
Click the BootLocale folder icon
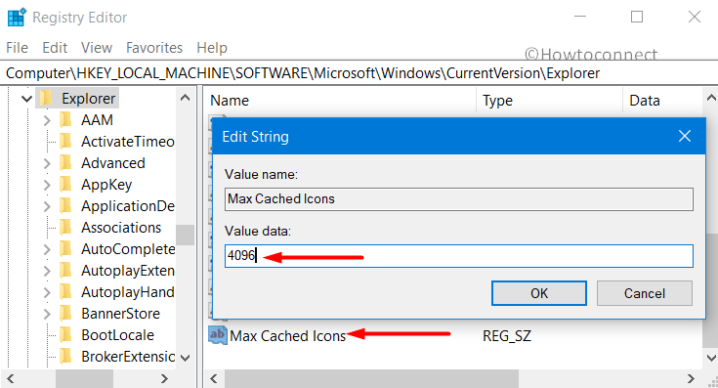click(x=66, y=335)
